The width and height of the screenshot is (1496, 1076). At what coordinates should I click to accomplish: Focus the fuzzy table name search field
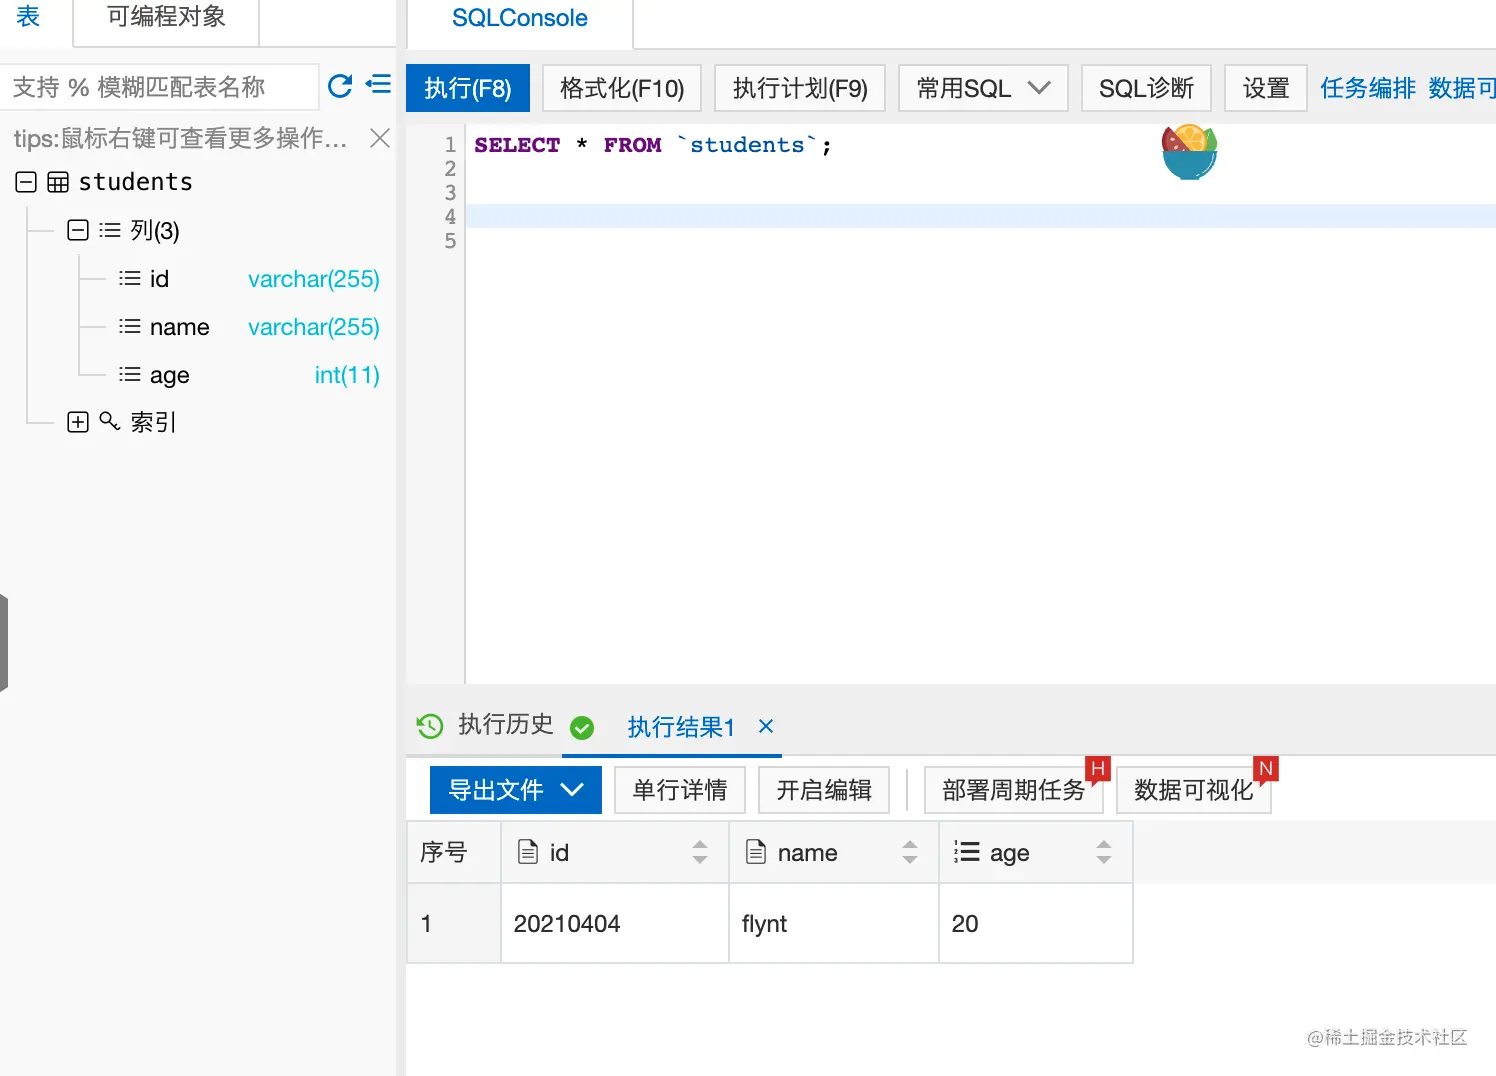[160, 87]
